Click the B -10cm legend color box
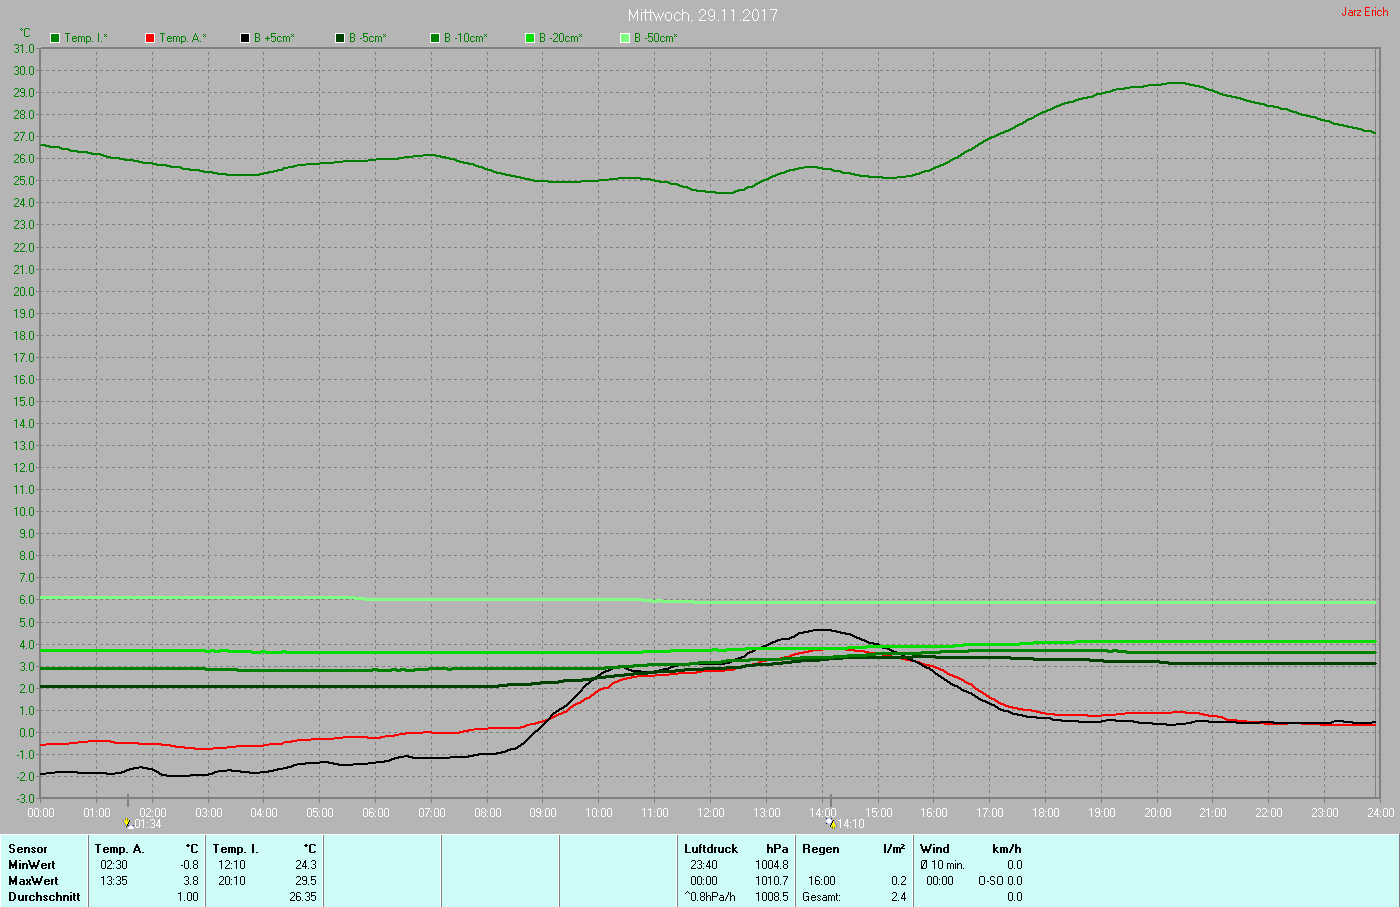The width and height of the screenshot is (1400, 907). (x=435, y=38)
